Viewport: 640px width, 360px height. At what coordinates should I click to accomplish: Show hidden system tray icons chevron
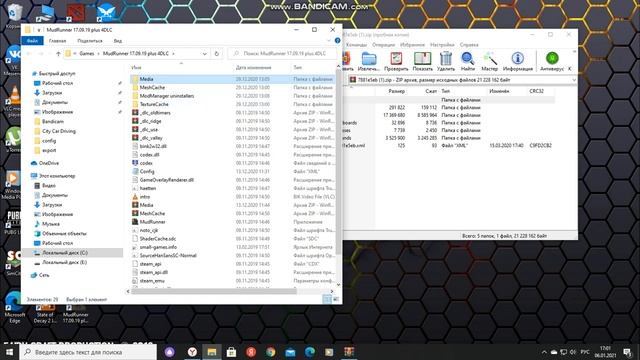(x=544, y=352)
